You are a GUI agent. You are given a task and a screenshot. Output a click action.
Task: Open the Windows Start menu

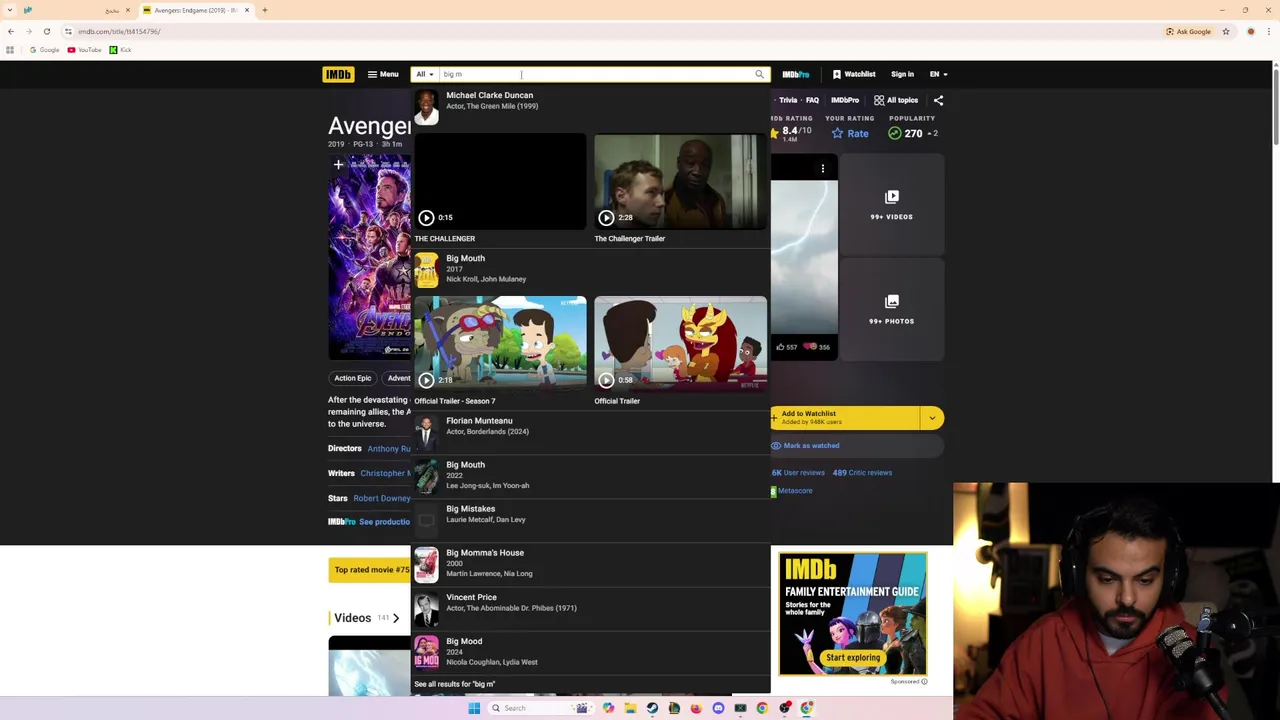pyautogui.click(x=474, y=708)
